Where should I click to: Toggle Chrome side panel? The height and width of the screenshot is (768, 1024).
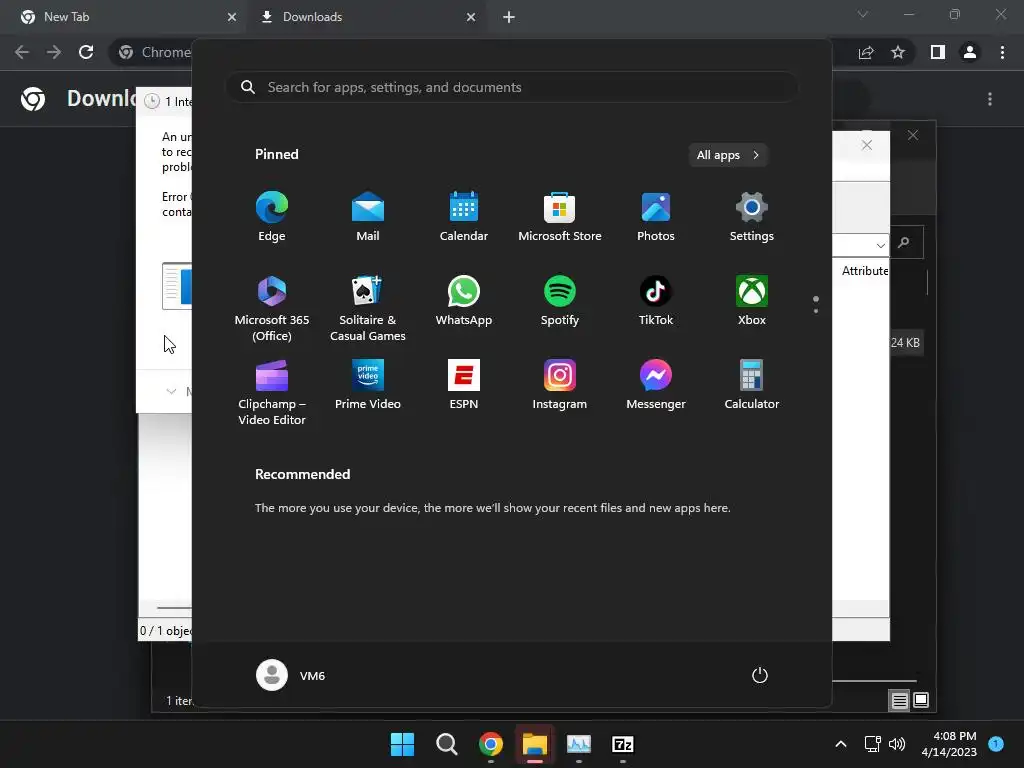pos(938,52)
